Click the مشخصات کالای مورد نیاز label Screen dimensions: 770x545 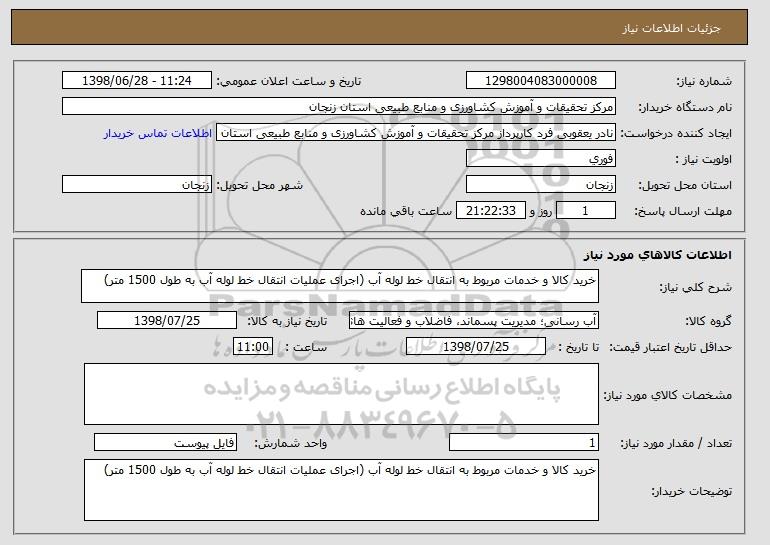click(668, 395)
